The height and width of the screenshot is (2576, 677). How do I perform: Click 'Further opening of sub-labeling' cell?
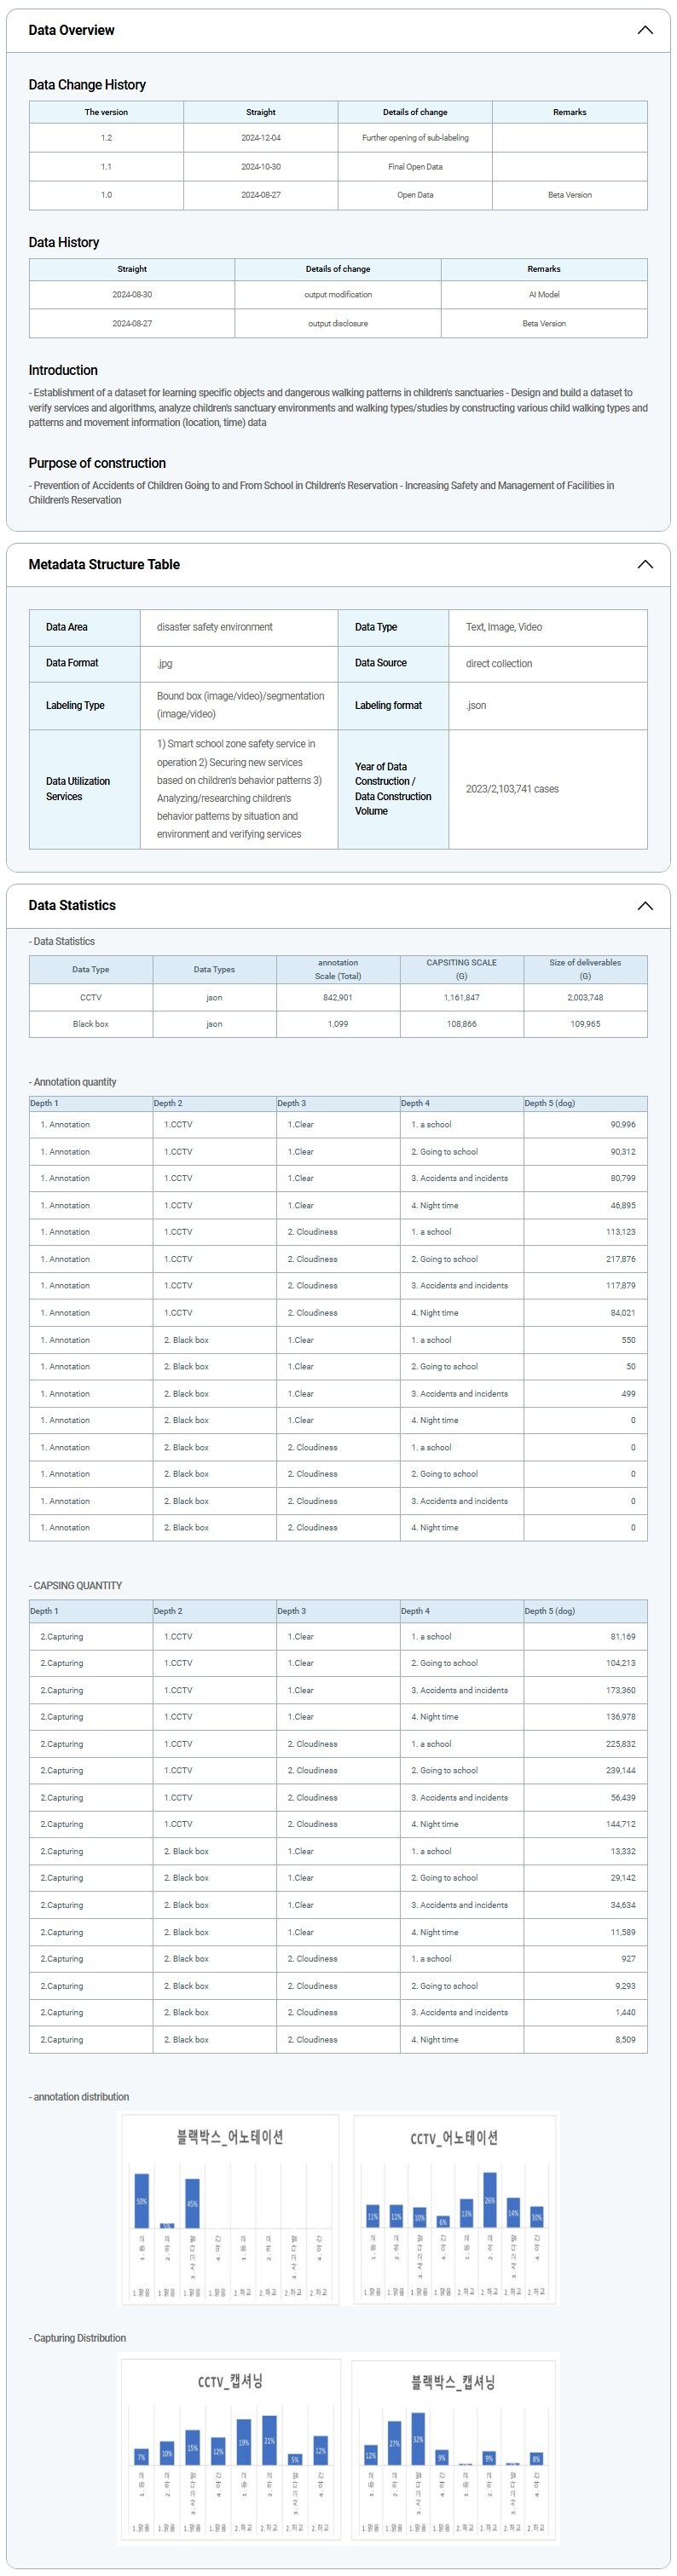[x=415, y=138]
